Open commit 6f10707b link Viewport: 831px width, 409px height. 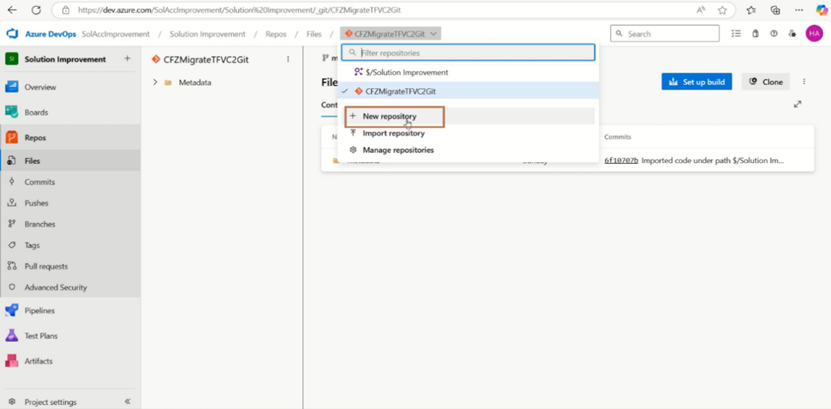click(621, 161)
